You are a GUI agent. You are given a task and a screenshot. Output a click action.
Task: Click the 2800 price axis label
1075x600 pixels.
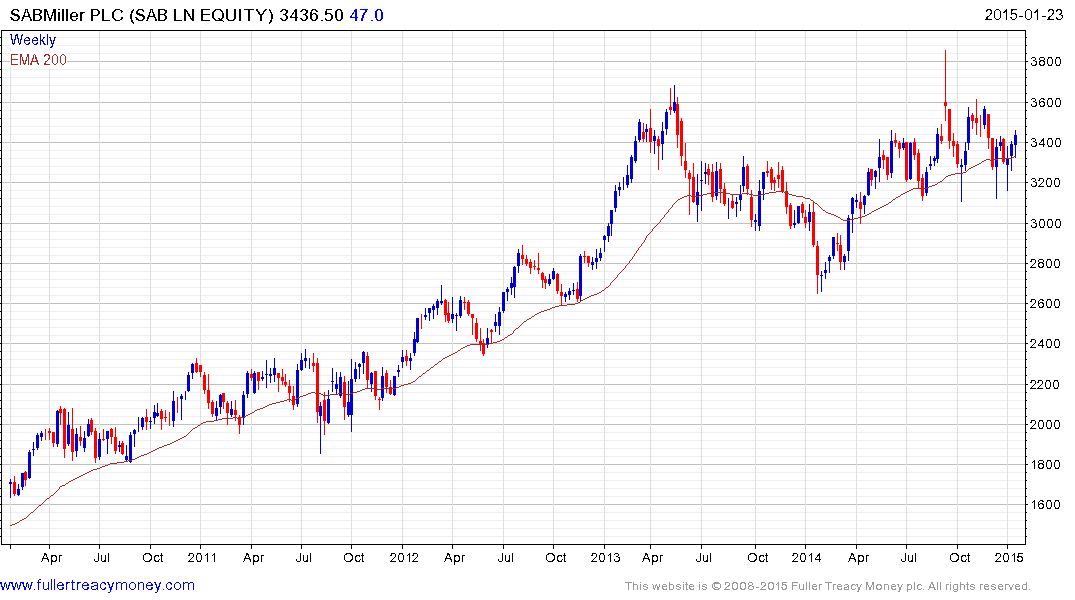coord(1046,263)
